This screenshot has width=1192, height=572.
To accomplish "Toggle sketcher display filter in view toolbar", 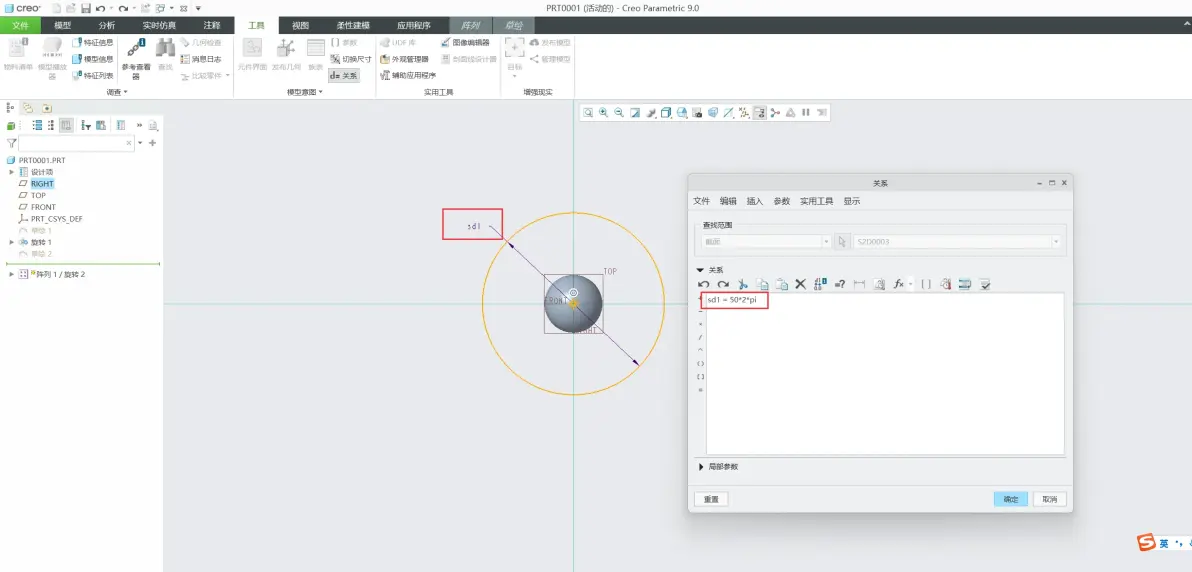I will point(759,113).
